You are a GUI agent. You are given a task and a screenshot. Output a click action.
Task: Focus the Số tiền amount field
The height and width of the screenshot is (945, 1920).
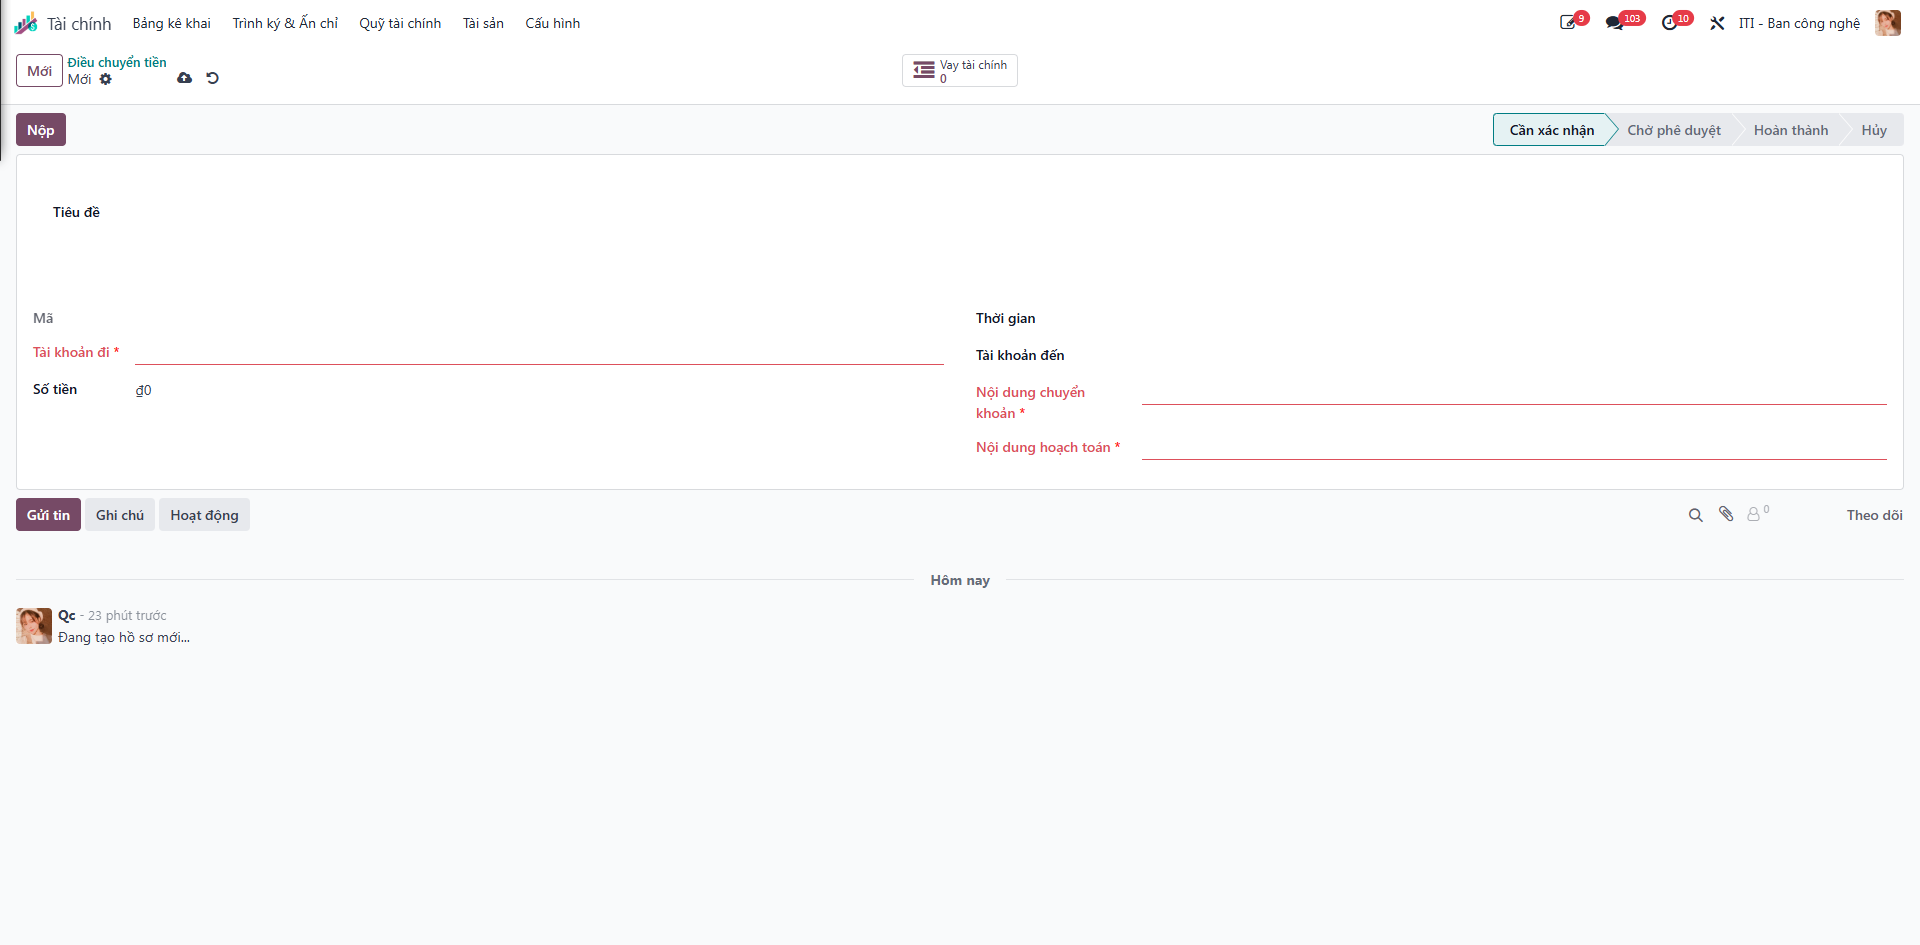539,390
